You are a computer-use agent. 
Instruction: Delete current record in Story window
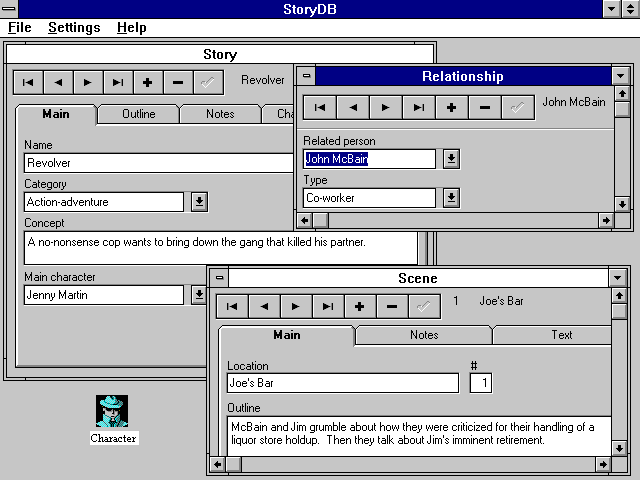pyautogui.click(x=178, y=82)
